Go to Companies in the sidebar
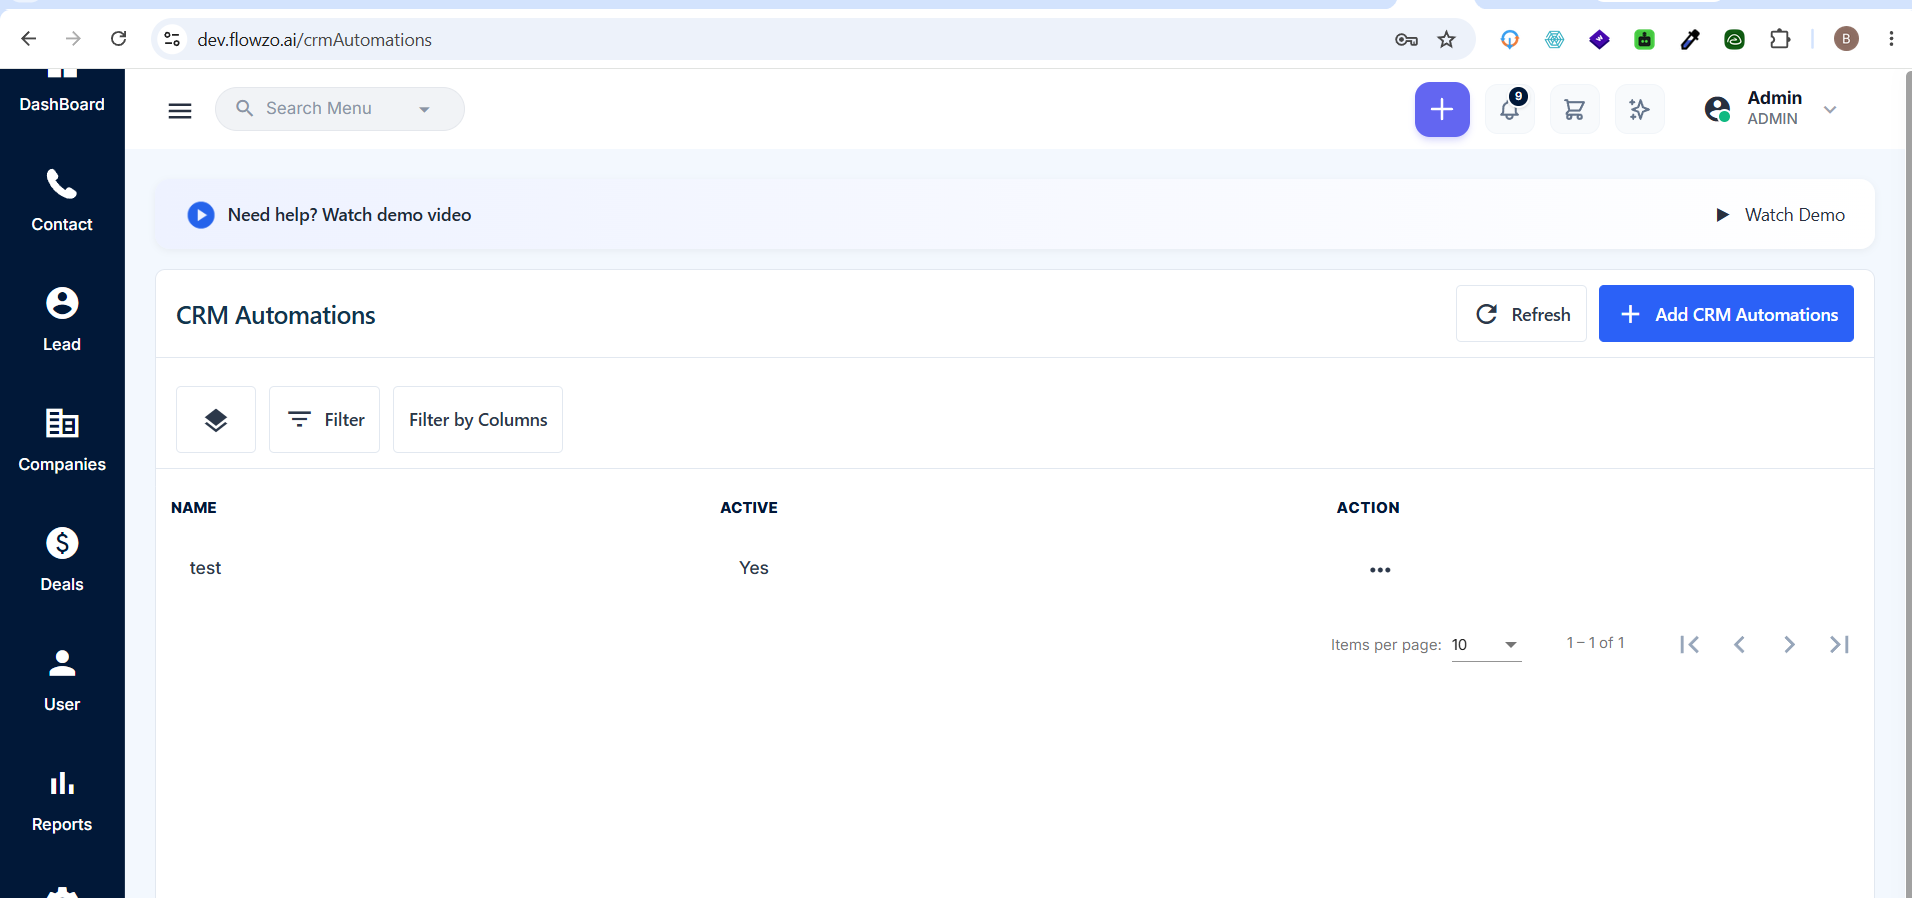Image resolution: width=1912 pixels, height=898 pixels. coord(62,441)
